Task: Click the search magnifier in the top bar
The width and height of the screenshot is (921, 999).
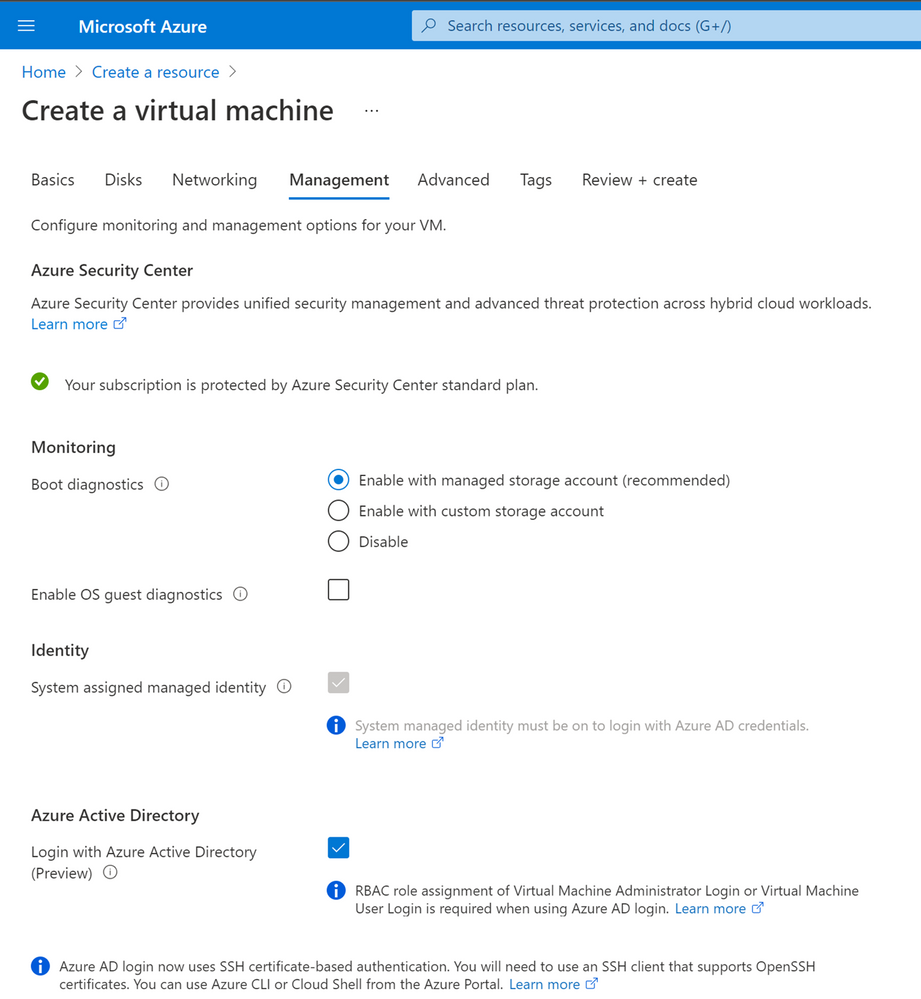Action: point(429,25)
